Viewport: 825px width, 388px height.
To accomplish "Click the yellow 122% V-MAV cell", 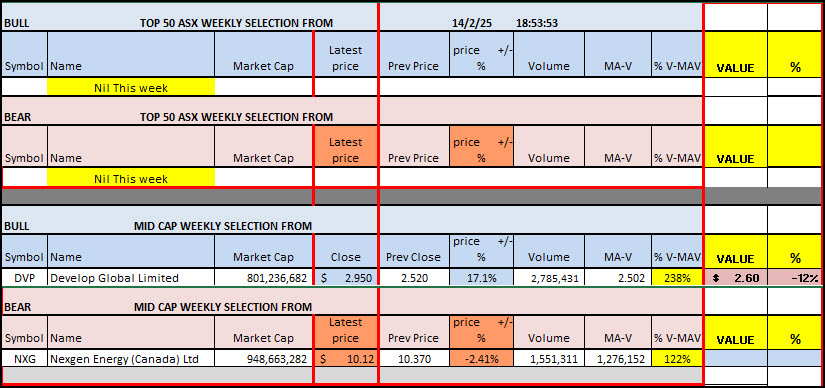I will click(677, 359).
